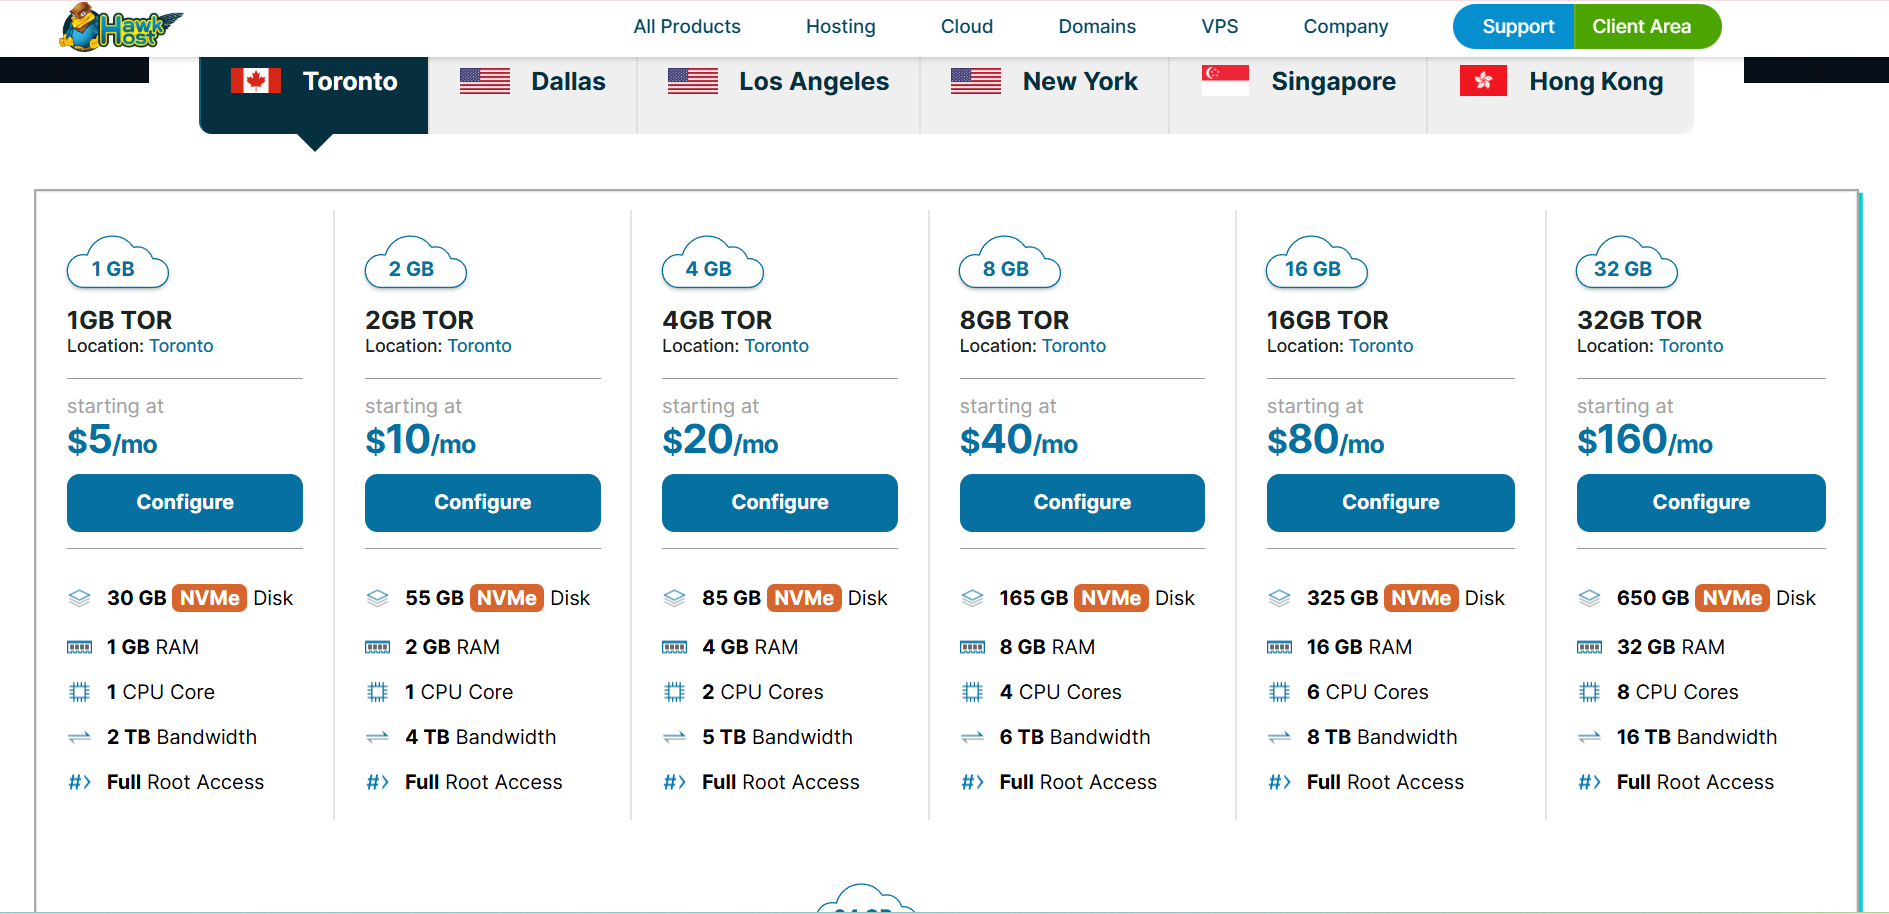Viewport: 1889px width, 914px height.
Task: Click the 32 GB cloud icon
Action: (1626, 266)
